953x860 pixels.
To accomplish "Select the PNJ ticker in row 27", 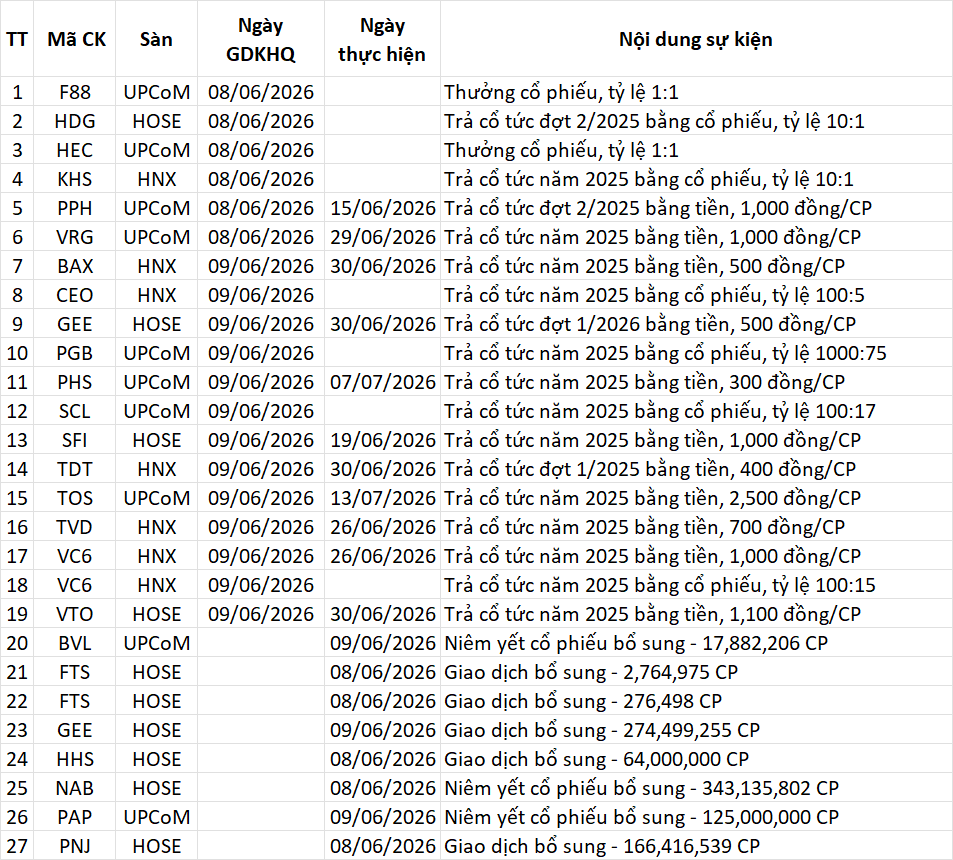I will coord(75,846).
